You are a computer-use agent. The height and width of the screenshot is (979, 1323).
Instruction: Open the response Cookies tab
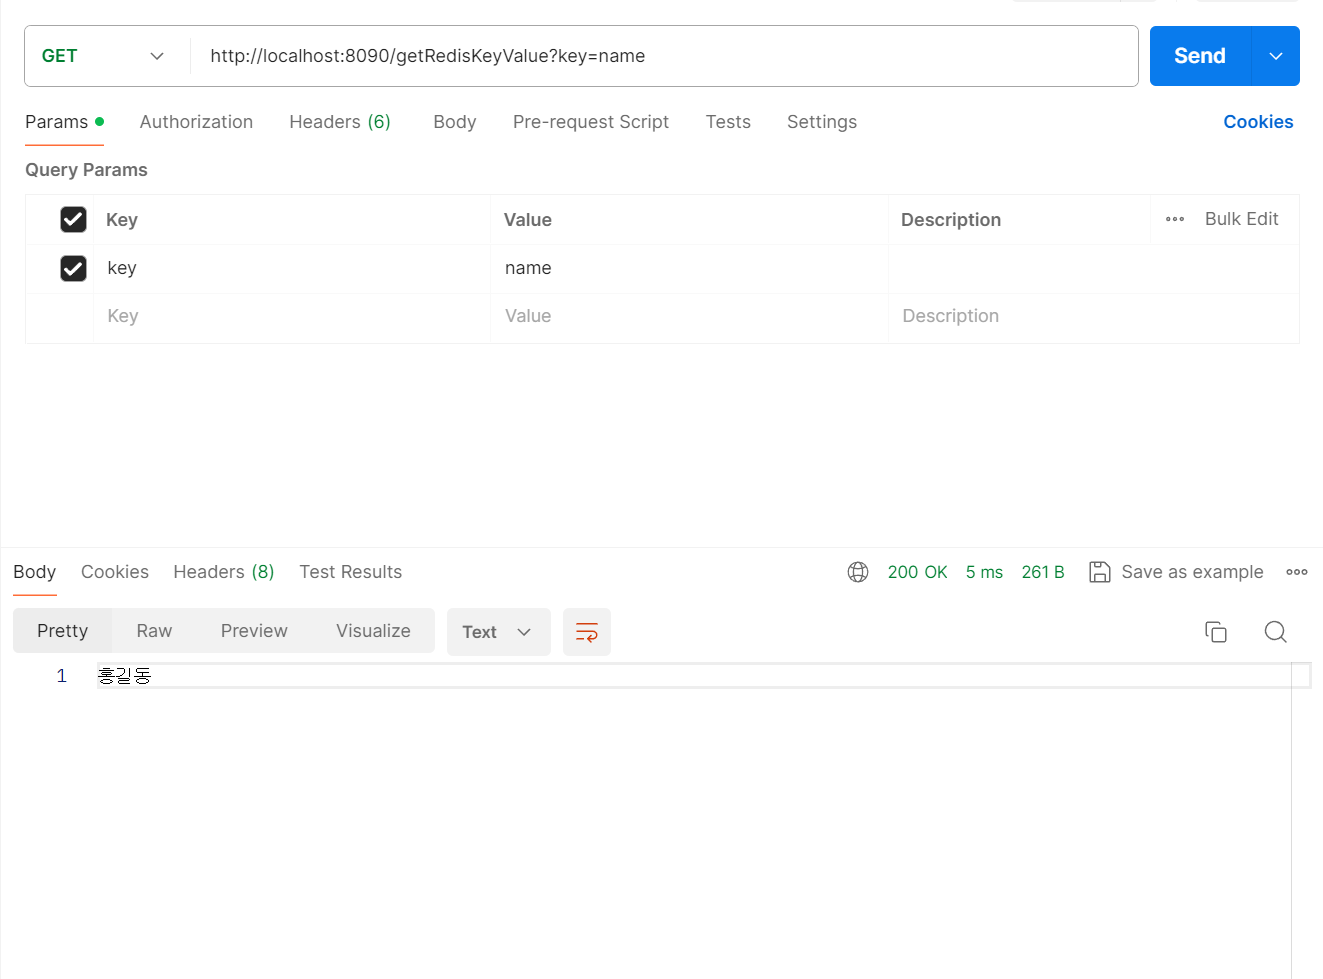coord(115,572)
